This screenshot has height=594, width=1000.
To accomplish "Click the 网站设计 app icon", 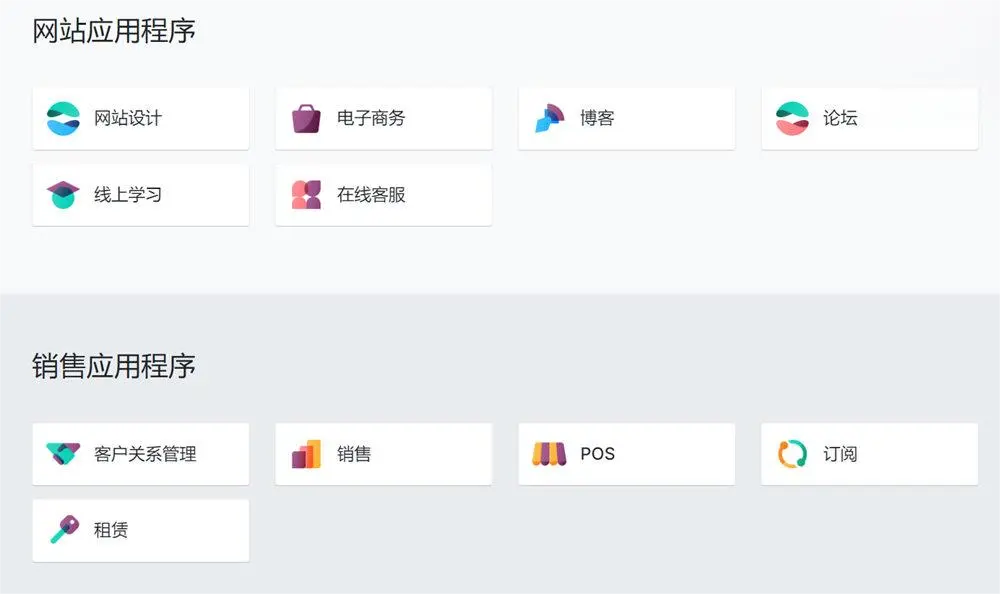I will pyautogui.click(x=63, y=118).
